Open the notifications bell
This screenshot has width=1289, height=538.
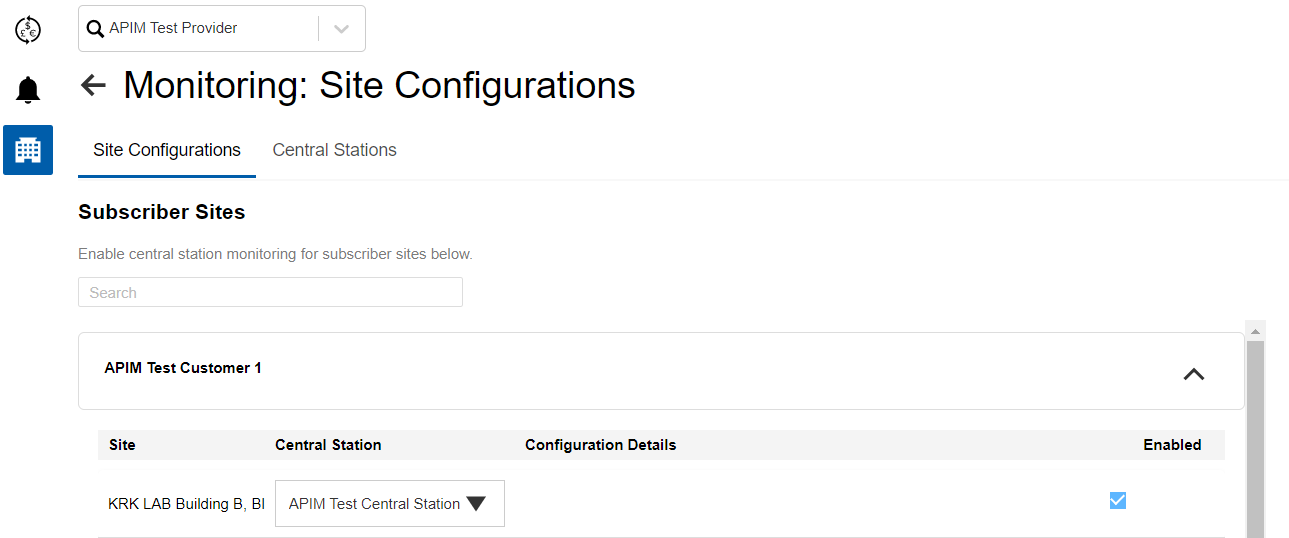[28, 90]
